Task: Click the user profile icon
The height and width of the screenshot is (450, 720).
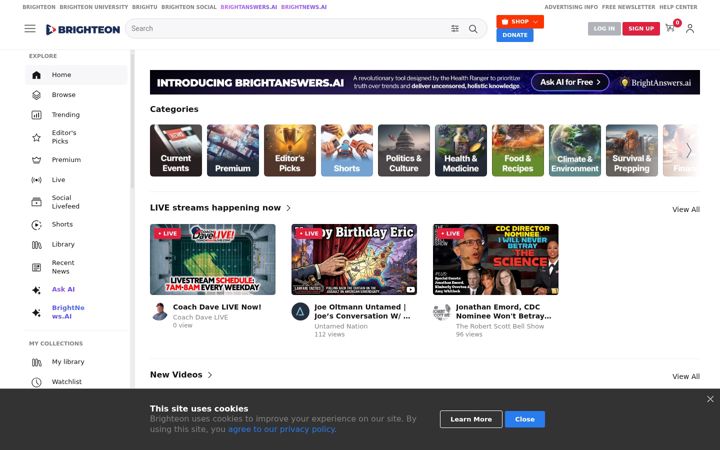Action: (690, 29)
